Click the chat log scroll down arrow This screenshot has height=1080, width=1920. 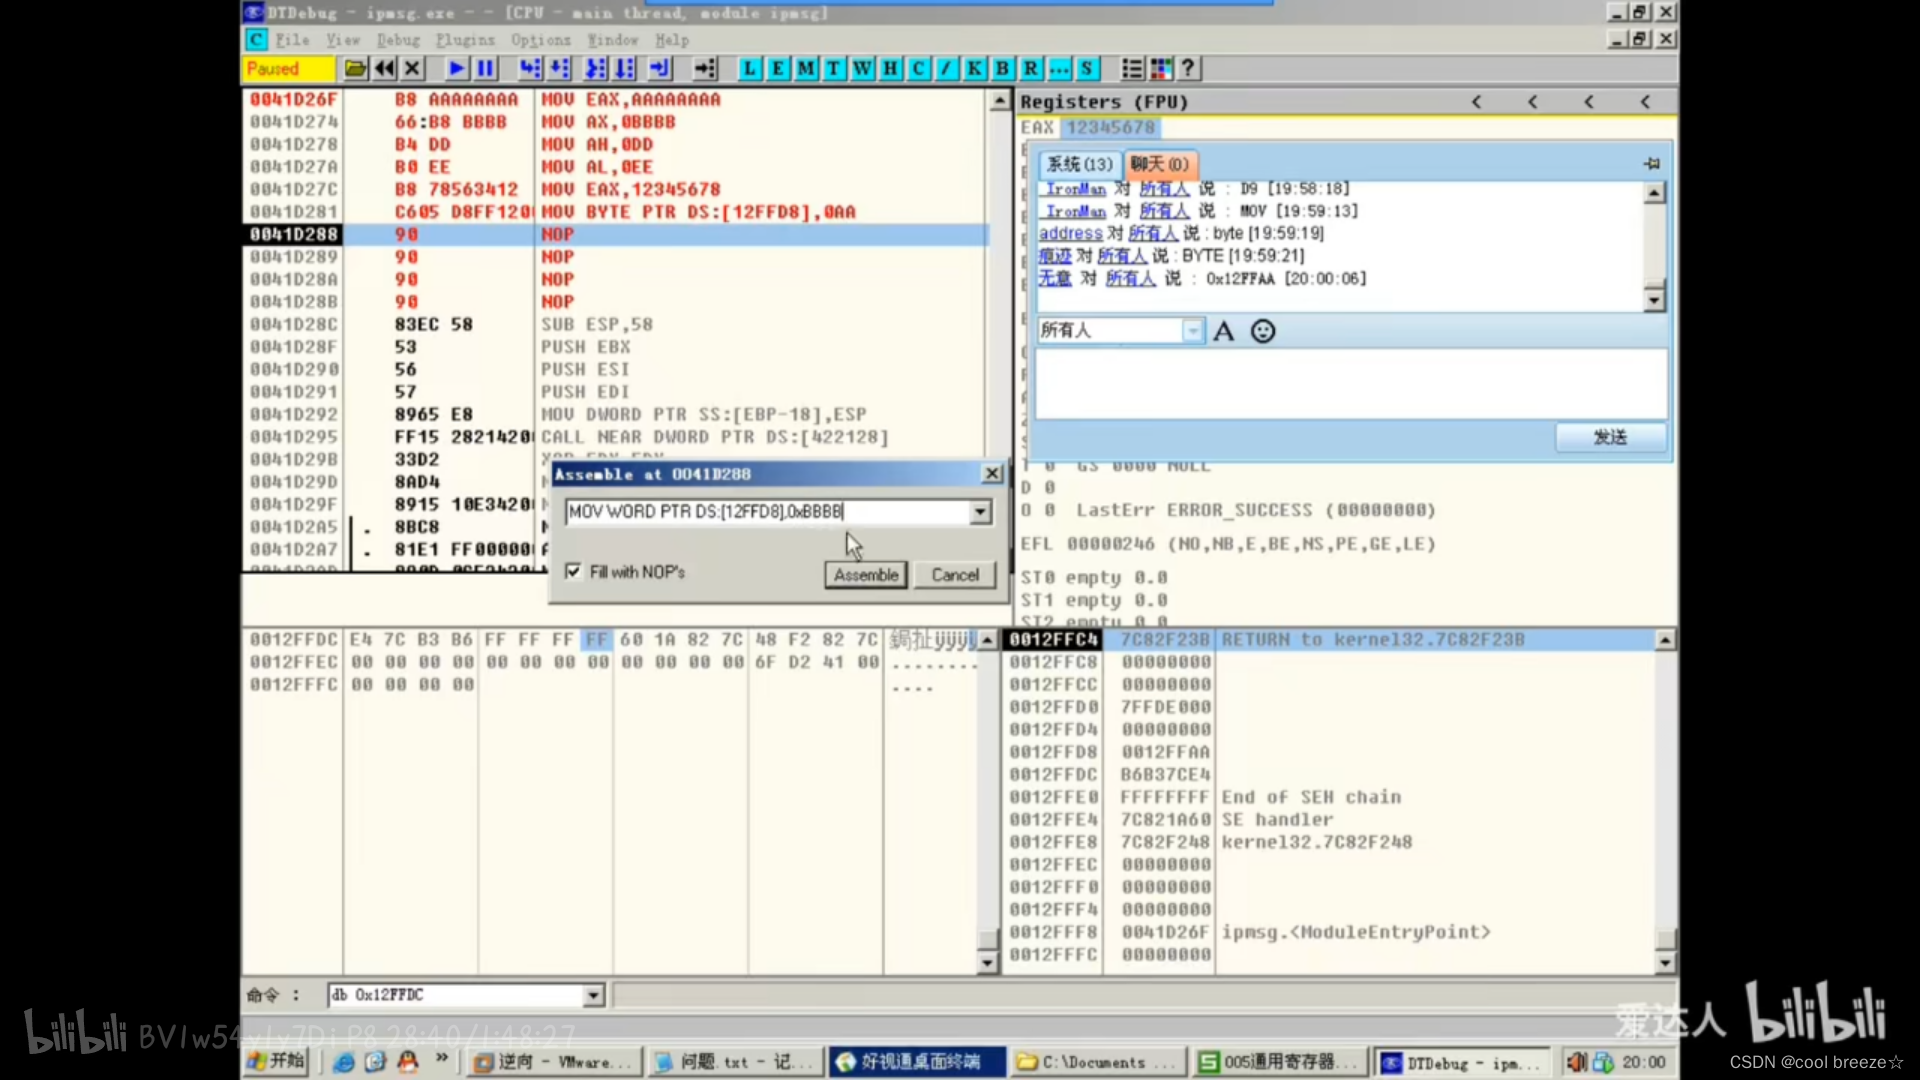click(1654, 299)
